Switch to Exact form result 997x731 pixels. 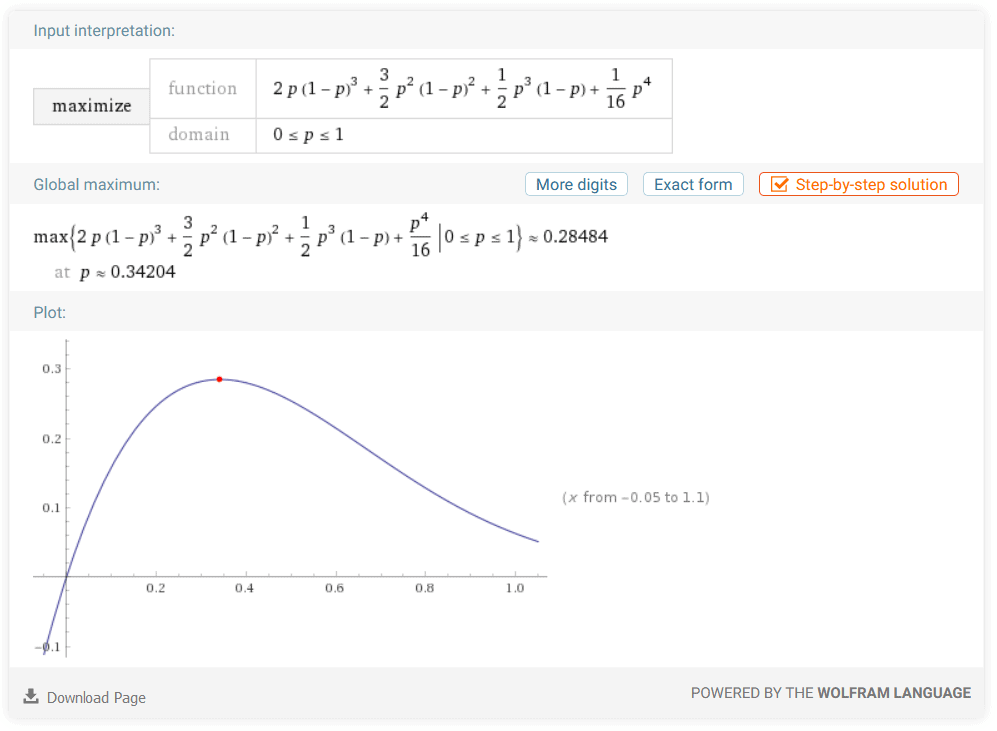693,185
